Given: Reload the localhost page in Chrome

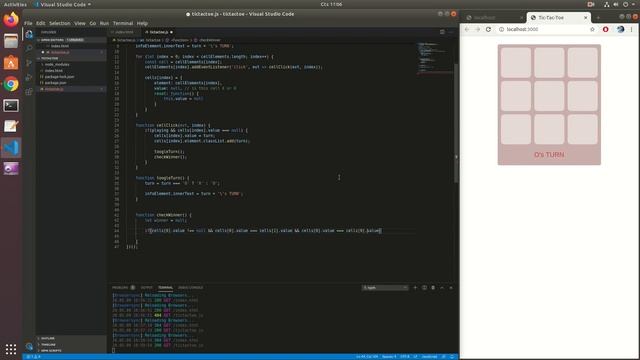Looking at the screenshot, I should [488, 29].
